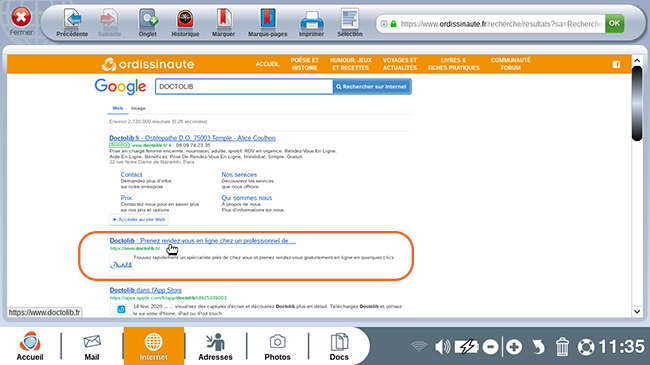Image resolution: width=650 pixels, height=365 pixels.
Task: Open Livres & Fiches Pratiques menu
Action: pyautogui.click(x=454, y=64)
